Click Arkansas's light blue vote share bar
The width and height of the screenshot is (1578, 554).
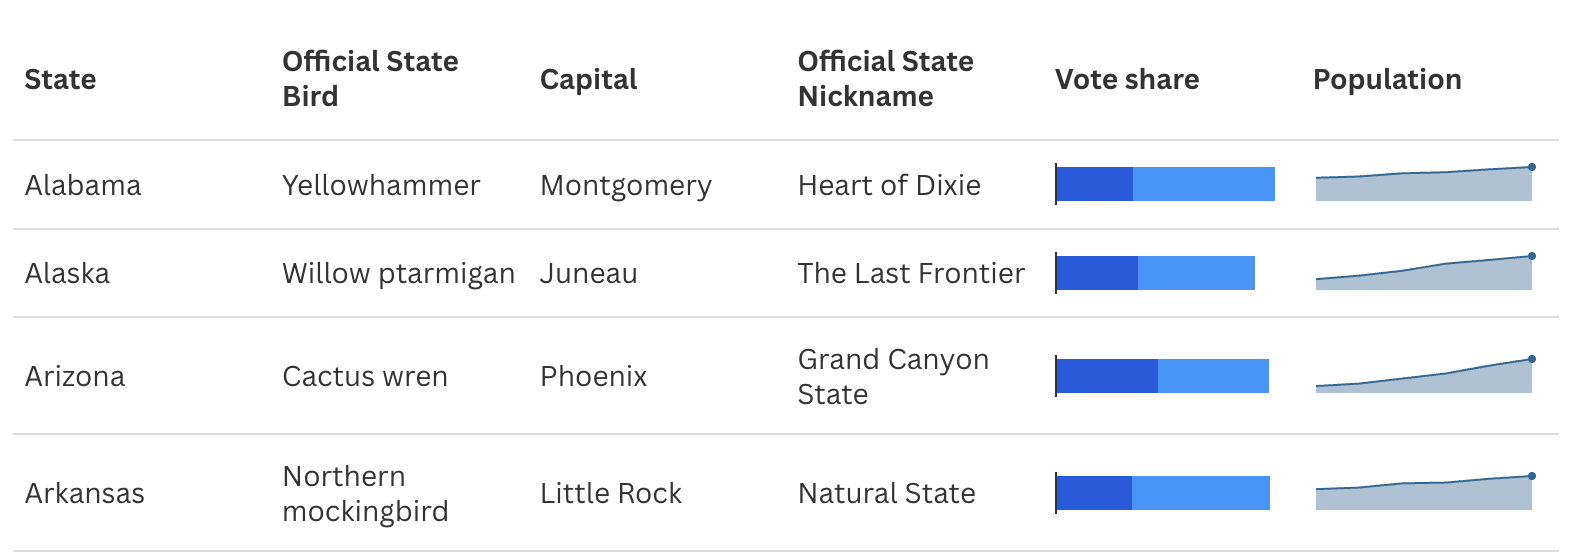click(1201, 493)
